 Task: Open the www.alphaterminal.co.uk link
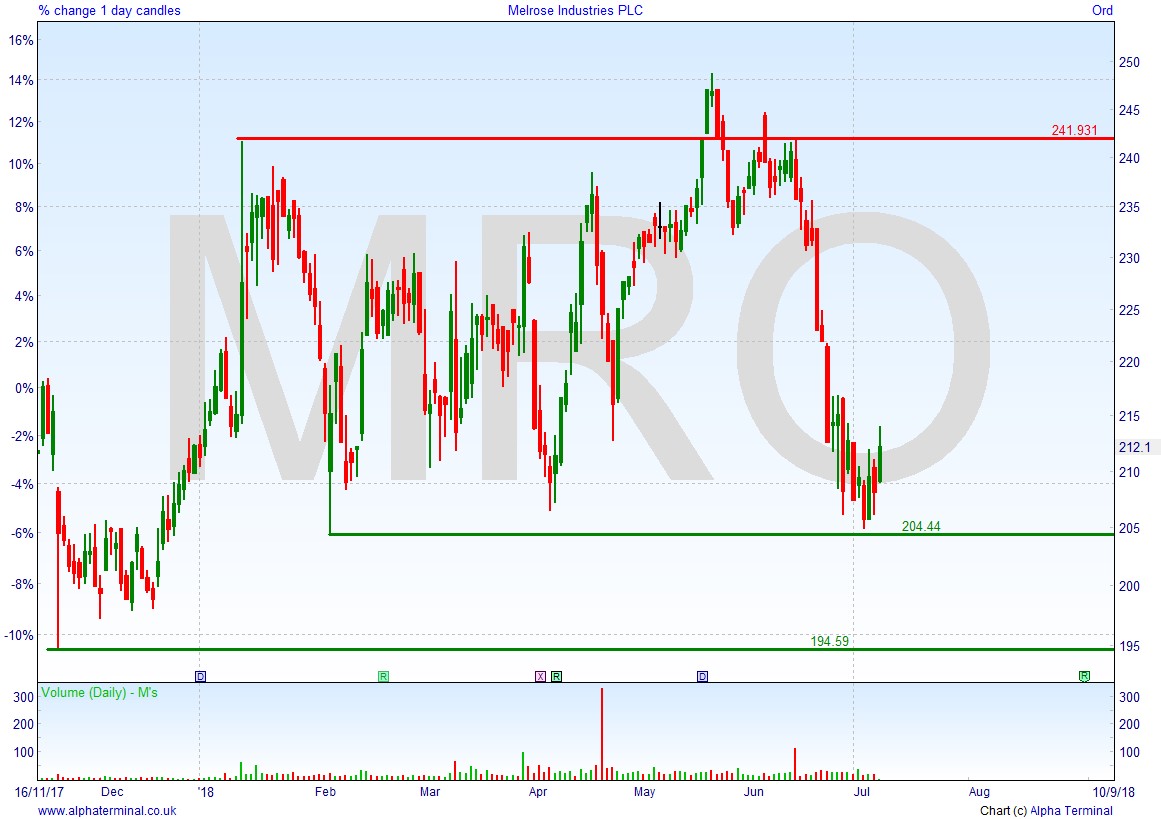(107, 811)
